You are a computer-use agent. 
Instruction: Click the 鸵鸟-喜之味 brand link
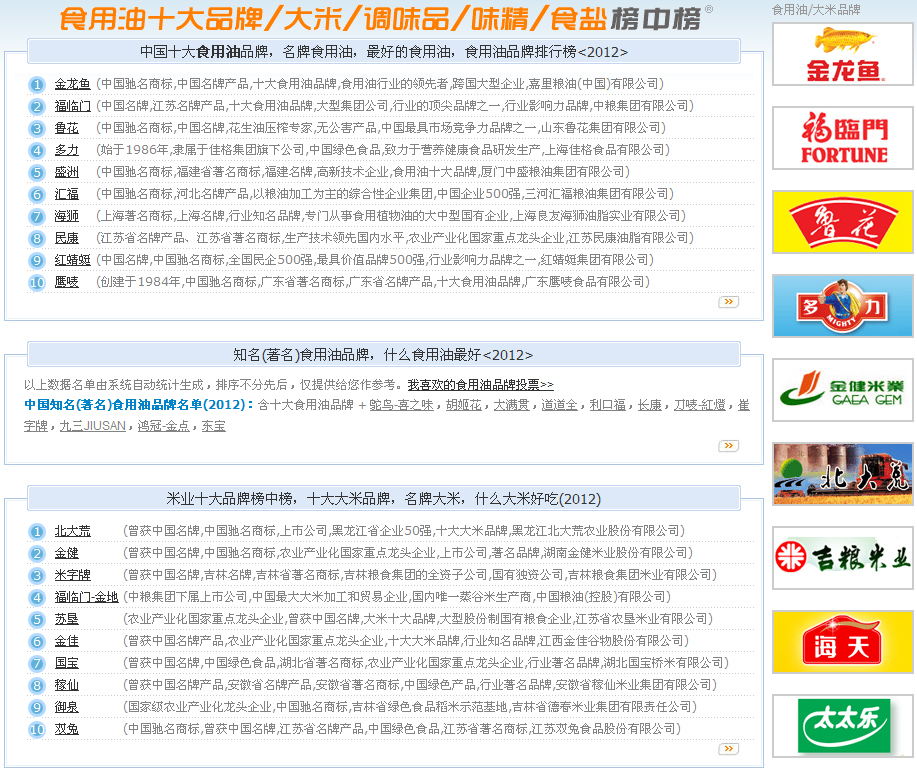click(x=402, y=405)
